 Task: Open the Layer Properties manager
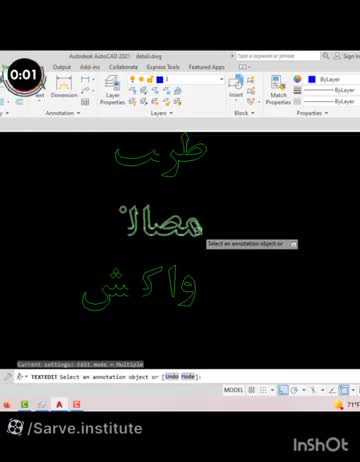(x=112, y=89)
